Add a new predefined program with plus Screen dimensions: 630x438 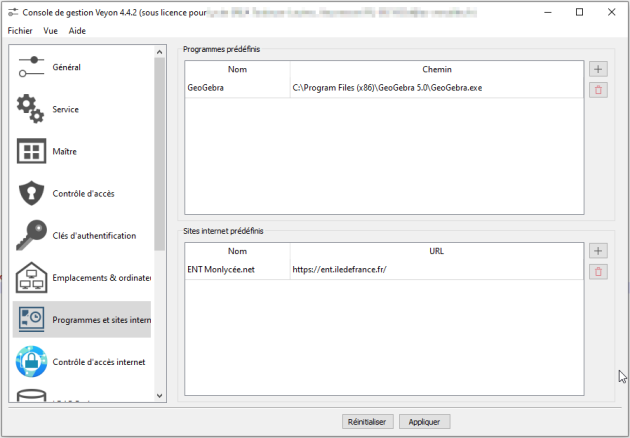pos(598,69)
